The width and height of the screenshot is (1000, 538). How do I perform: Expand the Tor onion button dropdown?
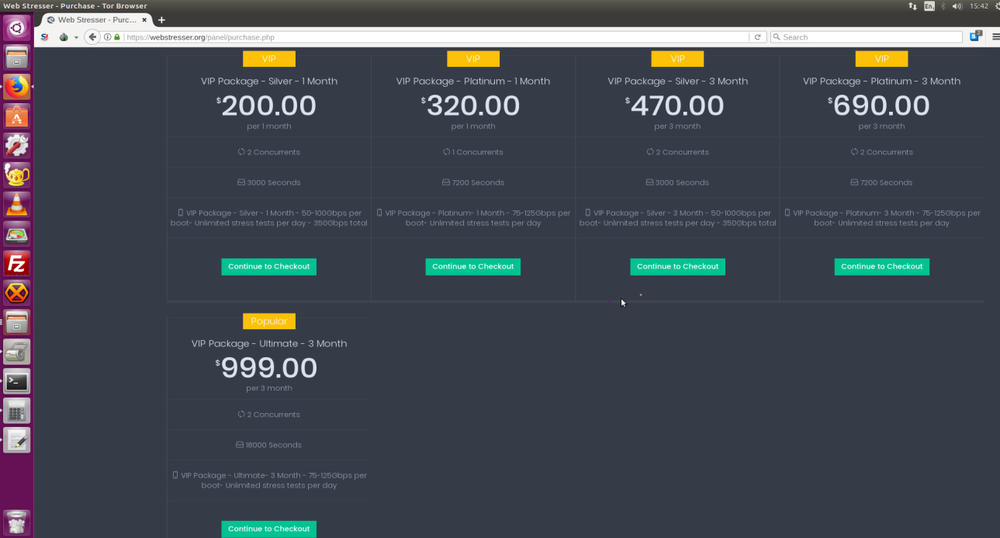(x=67, y=37)
